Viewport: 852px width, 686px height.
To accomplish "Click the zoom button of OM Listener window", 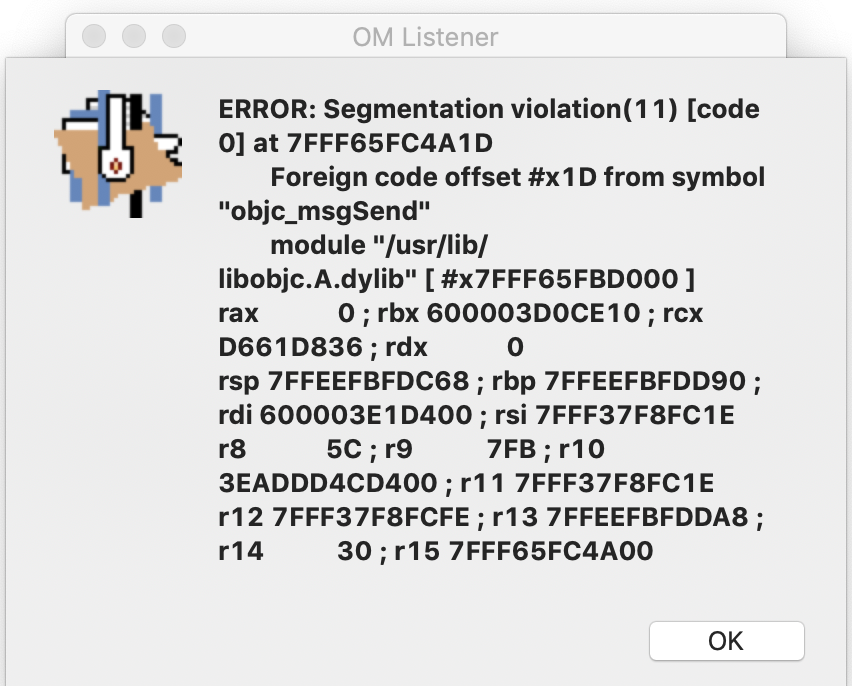I will (174, 37).
